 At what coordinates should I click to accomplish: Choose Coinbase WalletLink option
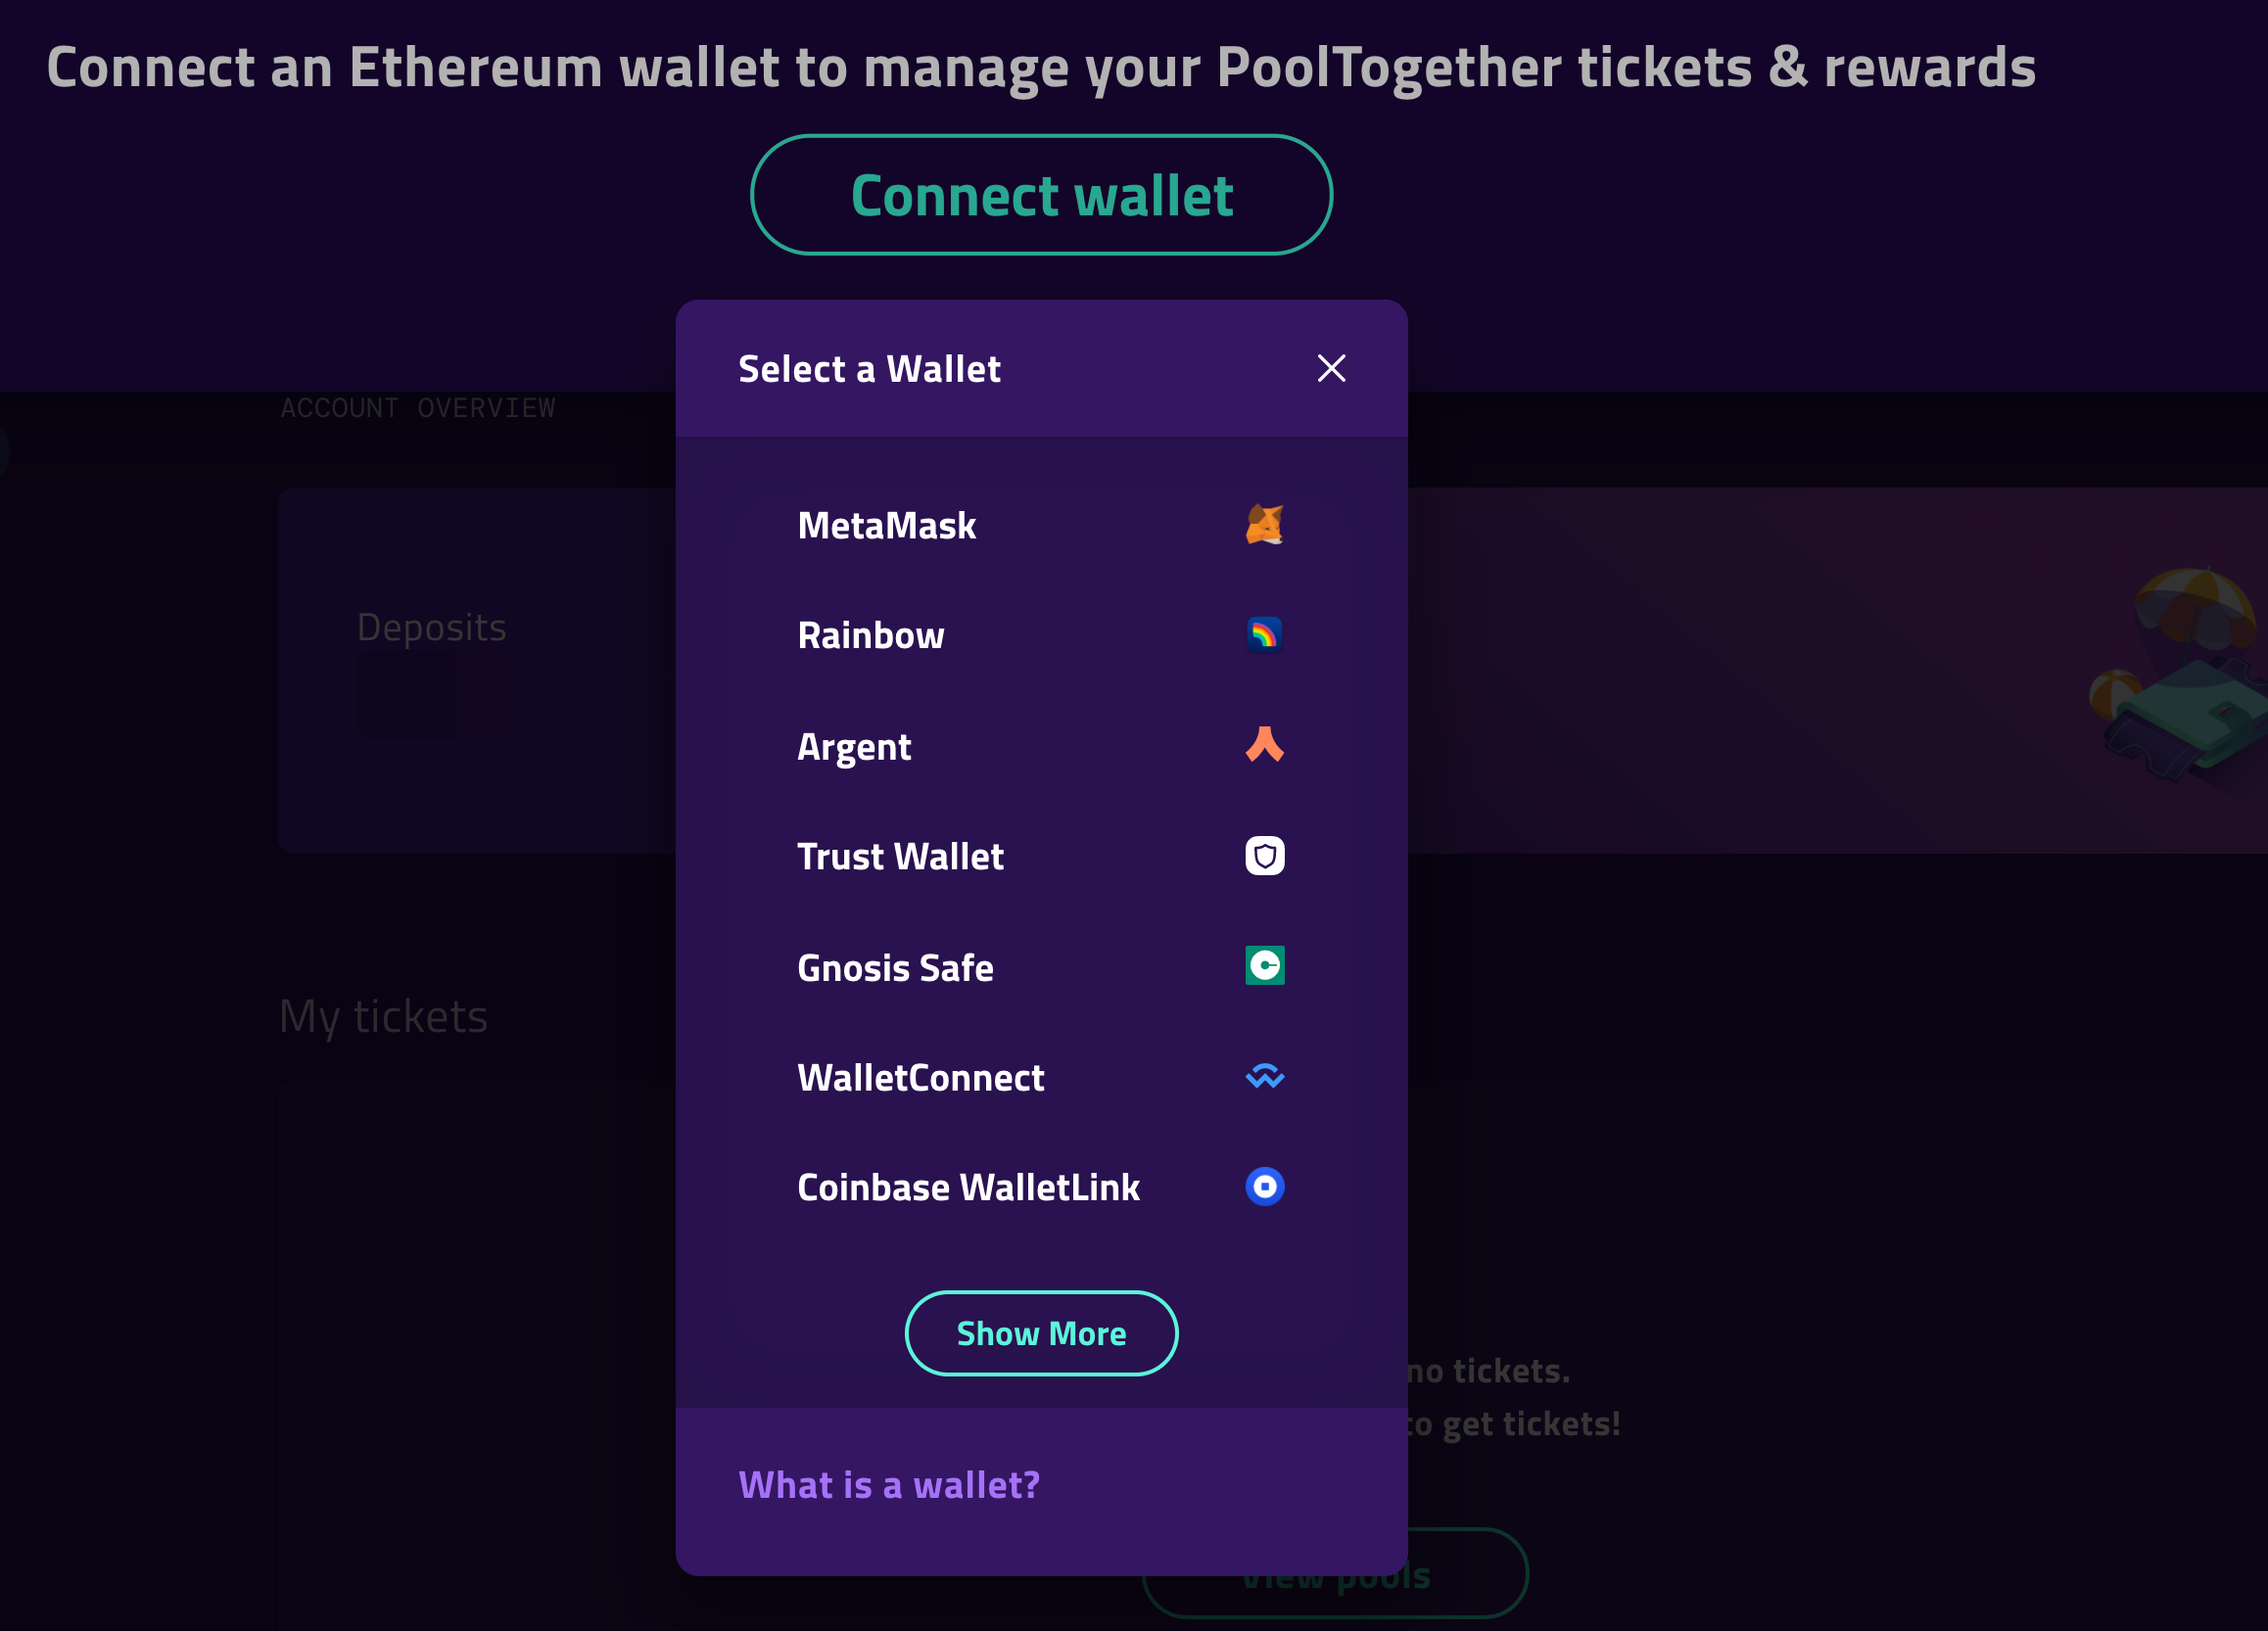[x=968, y=1188]
